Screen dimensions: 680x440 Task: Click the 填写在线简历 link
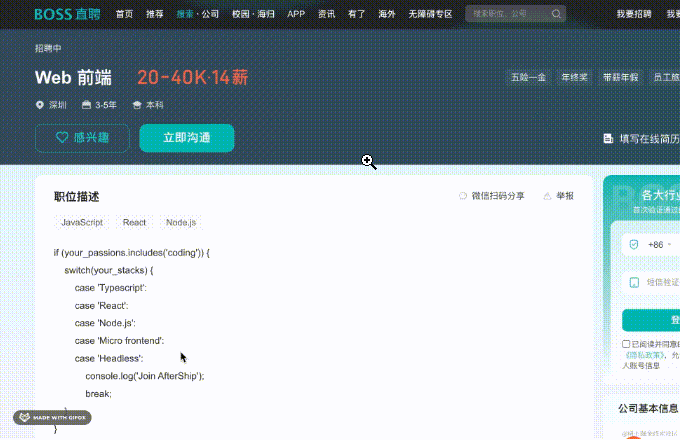tap(650, 139)
